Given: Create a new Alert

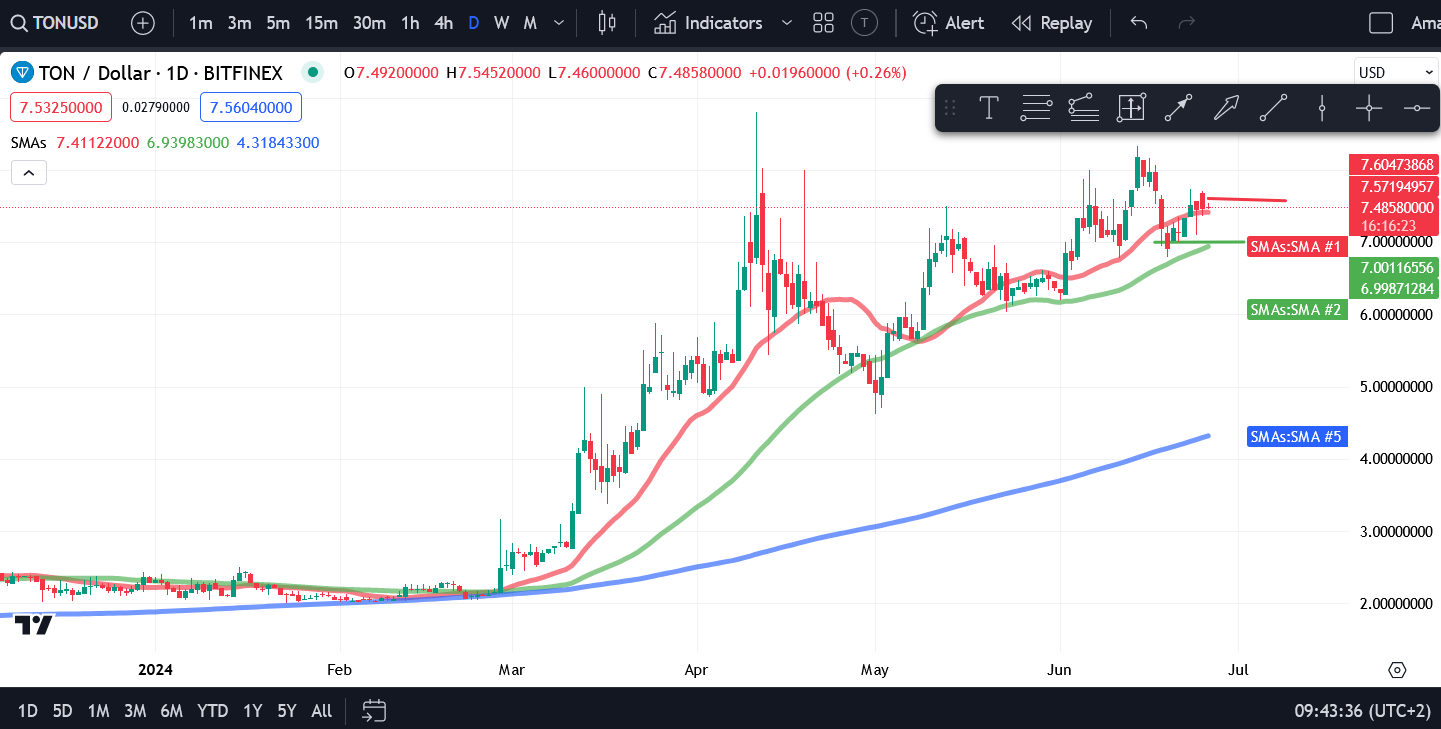Looking at the screenshot, I should pos(949,23).
